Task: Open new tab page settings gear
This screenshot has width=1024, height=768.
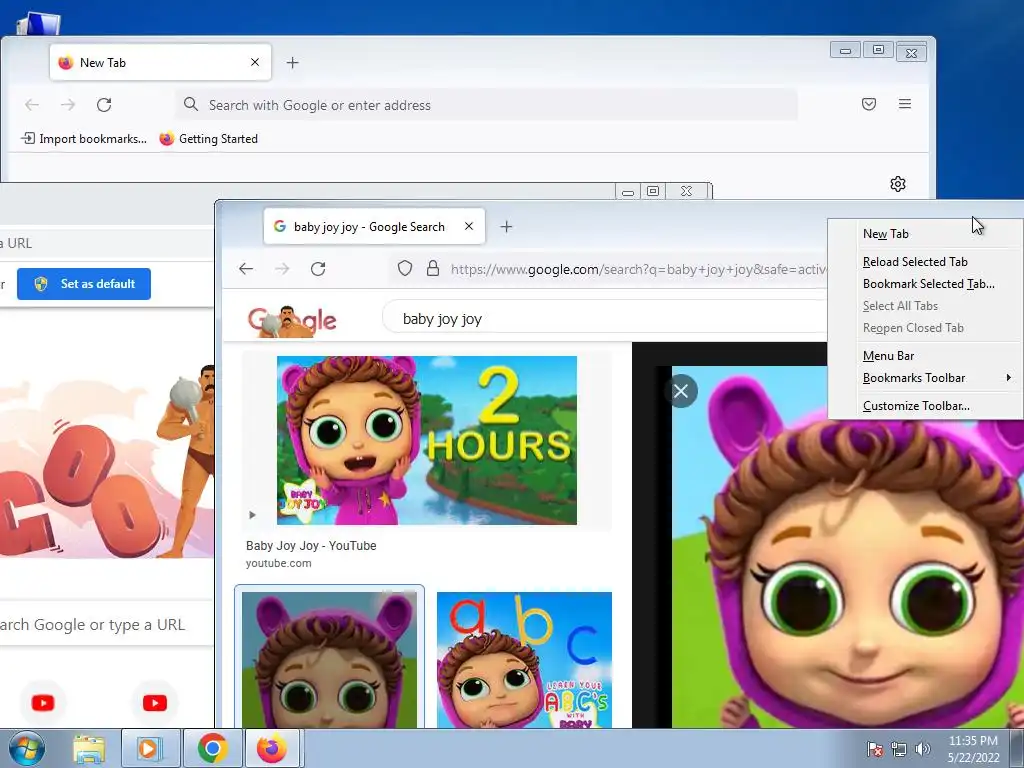Action: pos(898,184)
